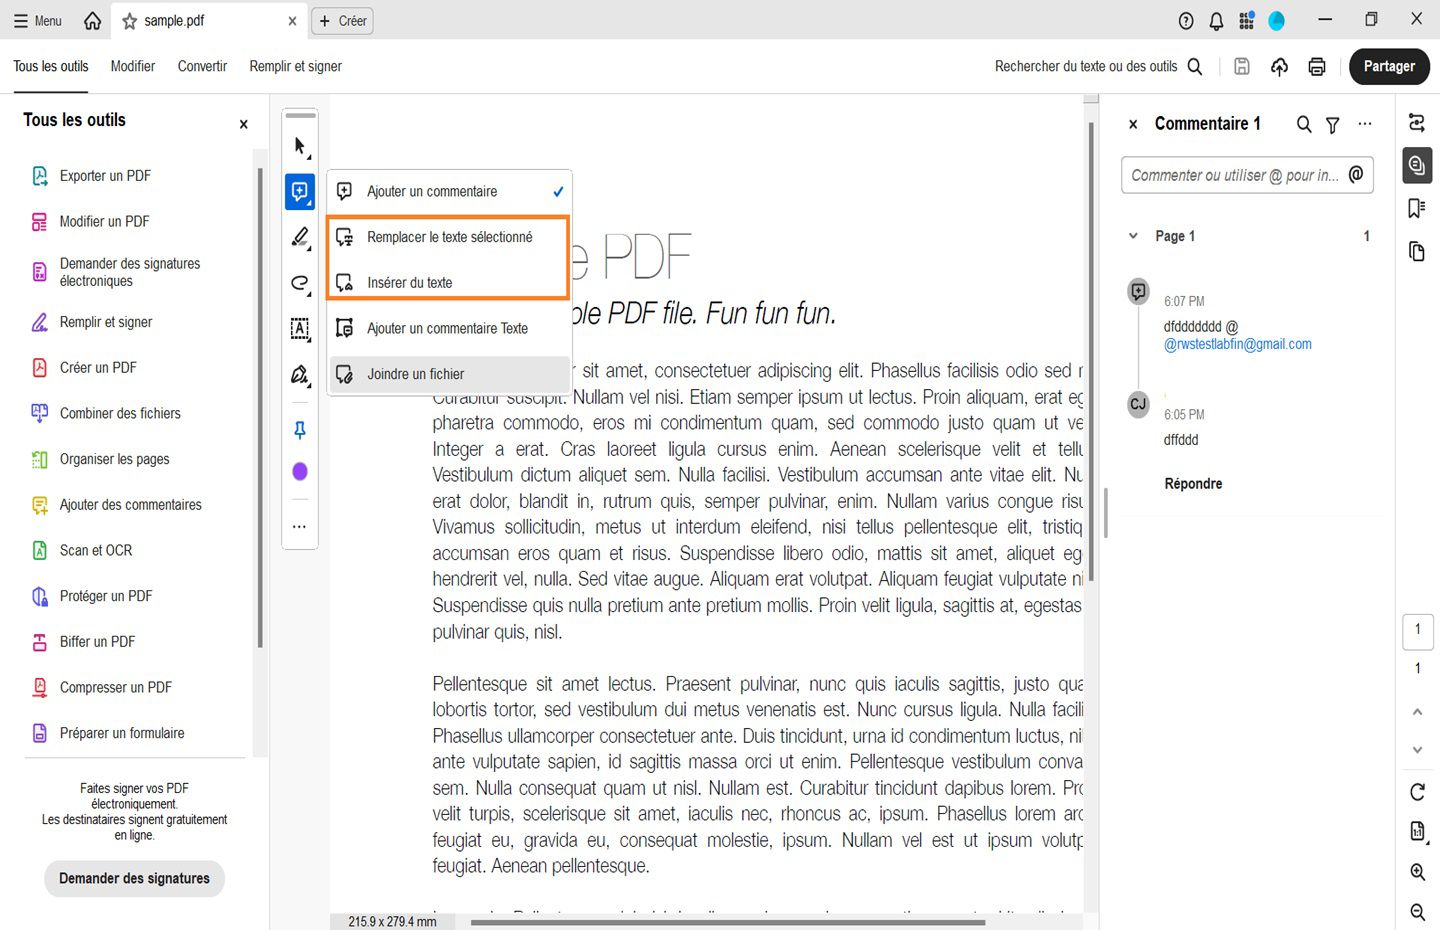Open the bookmarks panel icon in right rail
This screenshot has height=930, width=1440.
click(x=1417, y=208)
